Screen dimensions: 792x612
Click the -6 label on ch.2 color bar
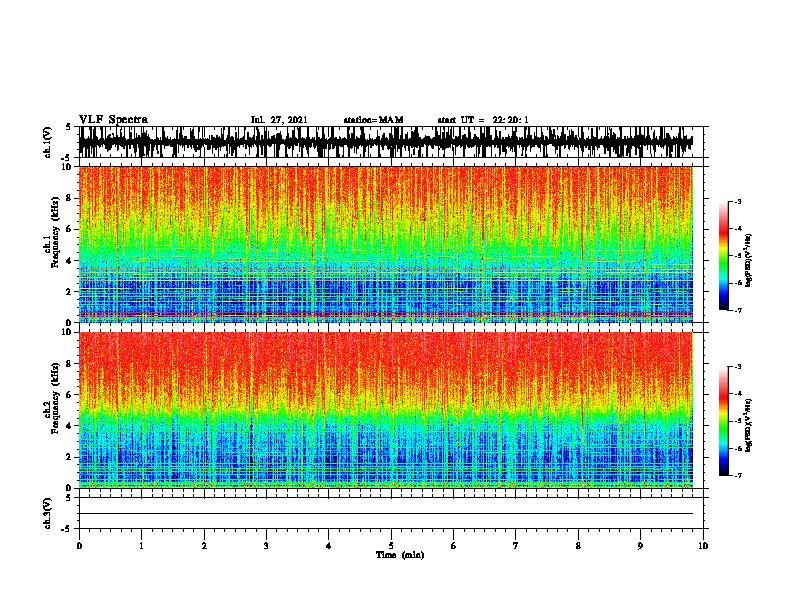coord(738,448)
